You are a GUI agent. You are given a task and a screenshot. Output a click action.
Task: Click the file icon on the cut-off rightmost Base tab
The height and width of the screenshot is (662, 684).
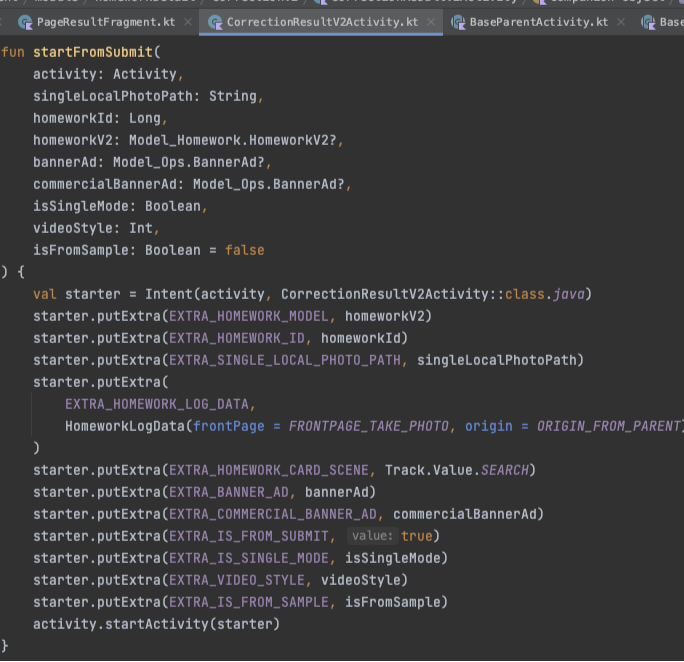tap(648, 22)
